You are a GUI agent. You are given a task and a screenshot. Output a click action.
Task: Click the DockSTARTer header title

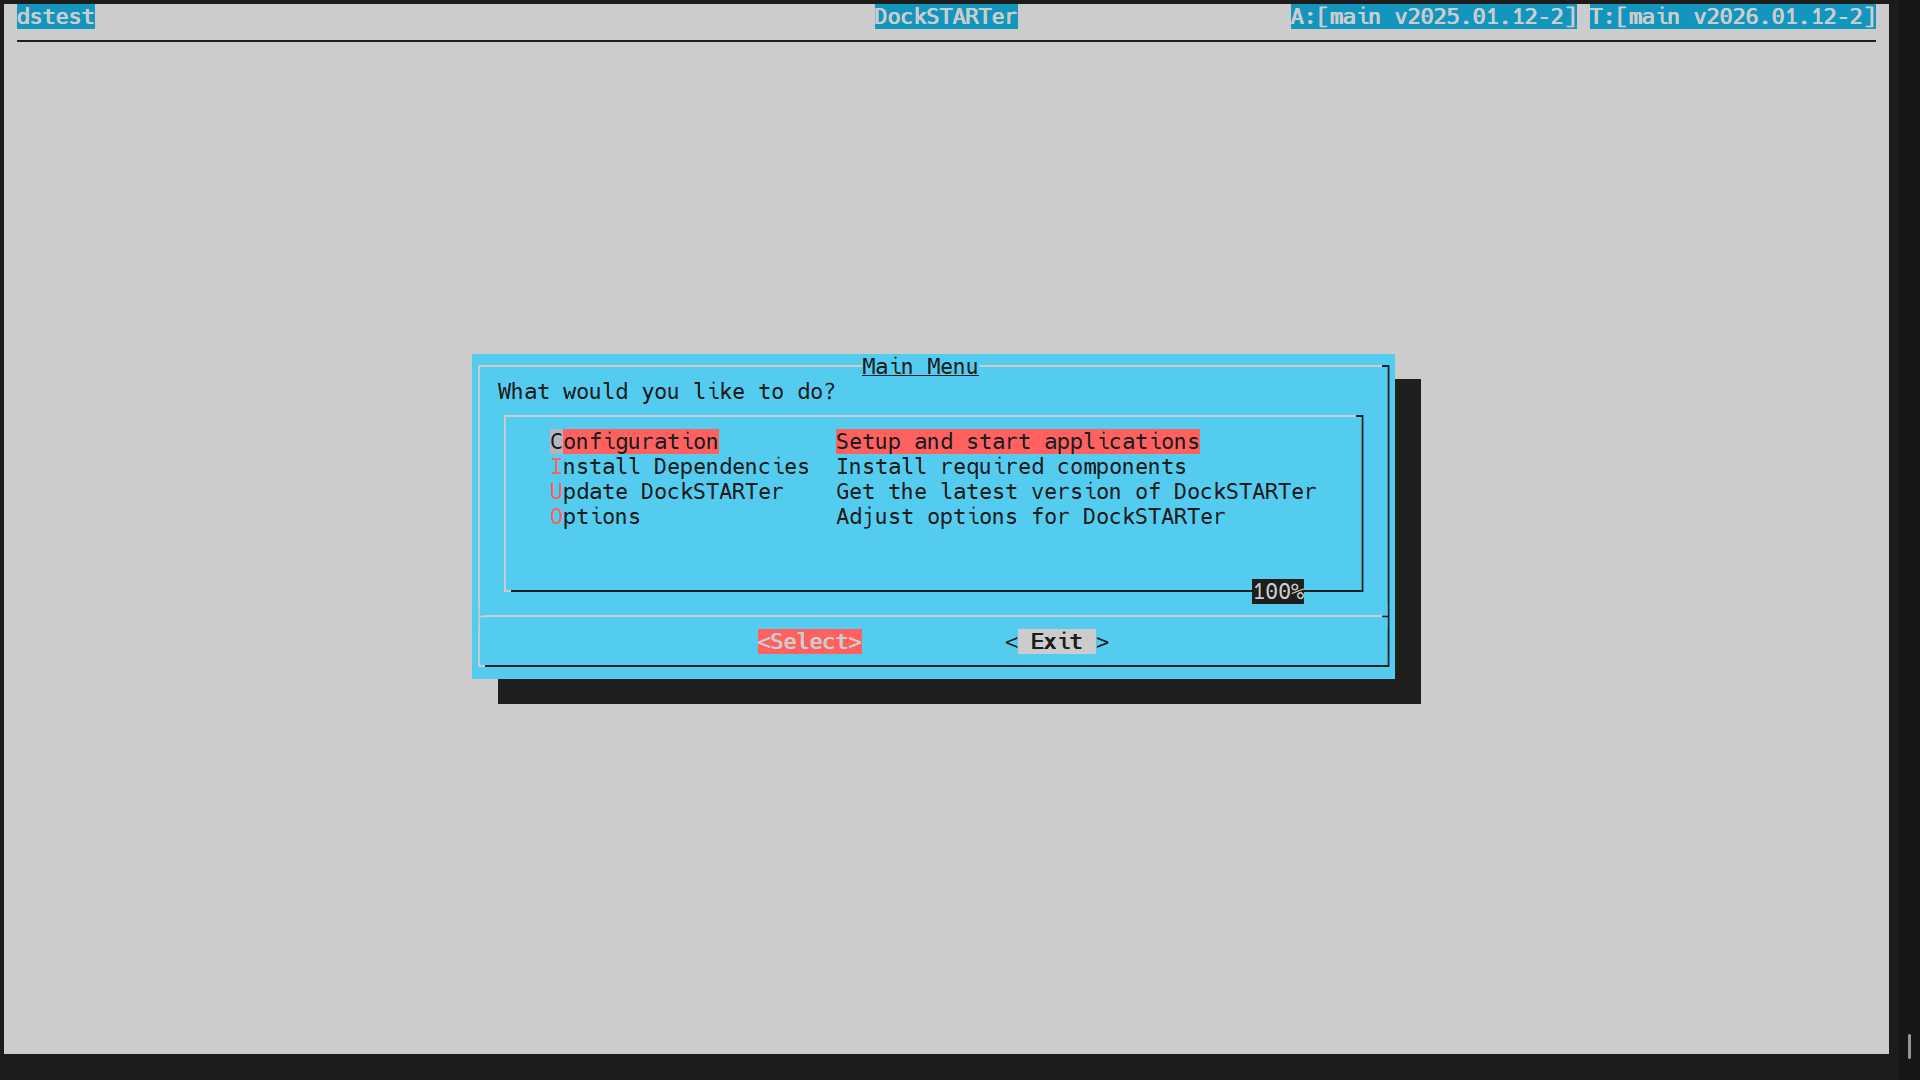coord(946,16)
